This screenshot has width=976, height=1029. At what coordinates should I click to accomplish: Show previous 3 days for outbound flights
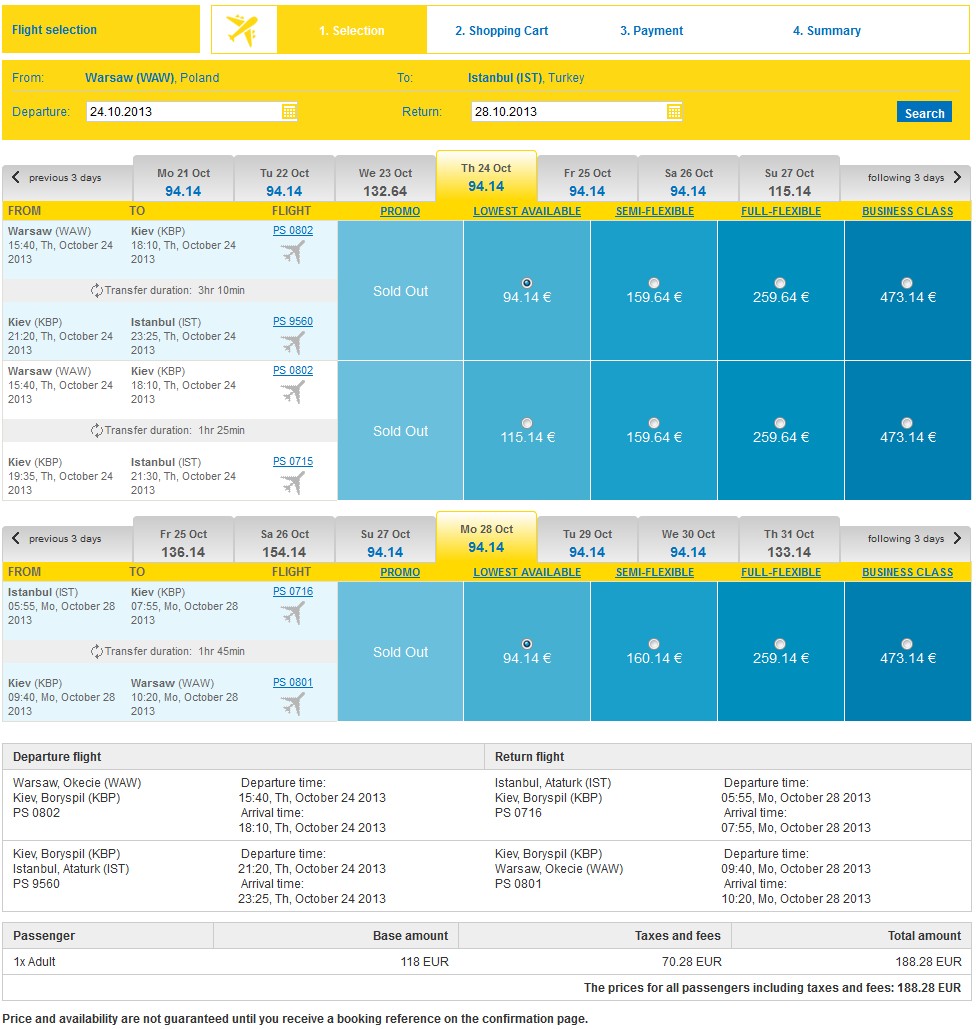pos(56,177)
